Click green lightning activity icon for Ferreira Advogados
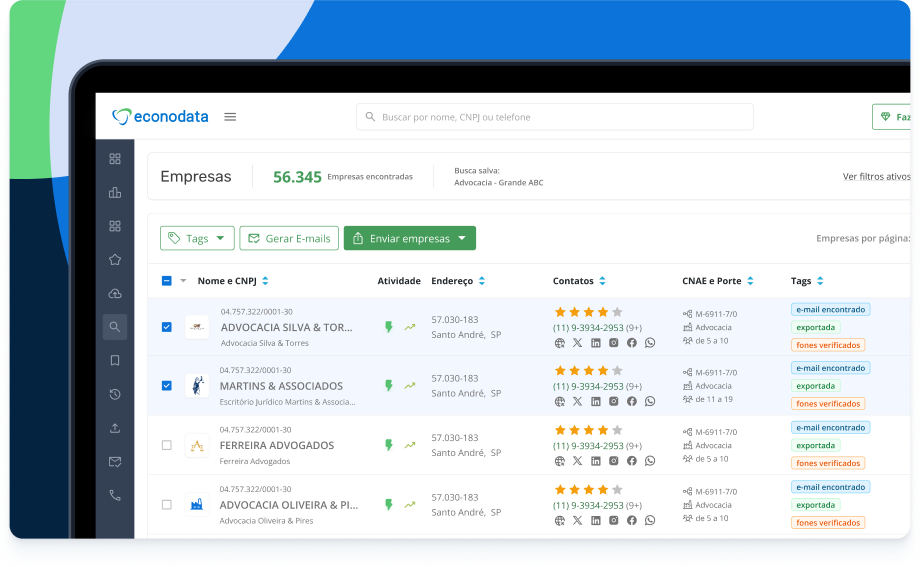920x567 pixels. pos(388,445)
